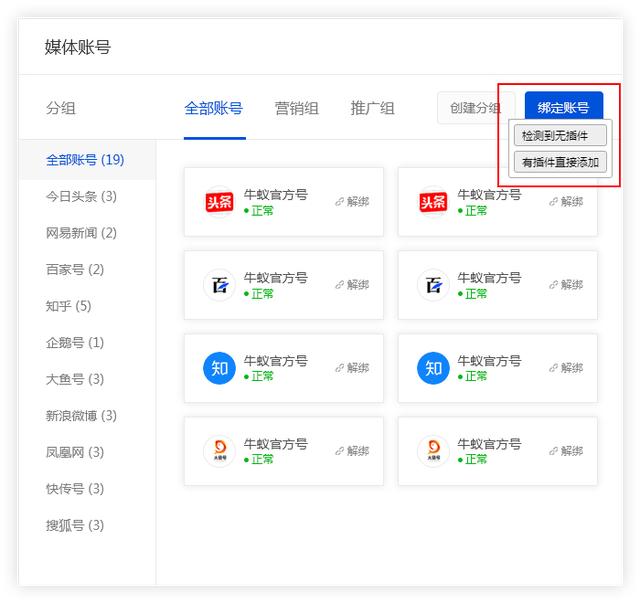Click the Baijiahao logo on the left card

[219, 285]
